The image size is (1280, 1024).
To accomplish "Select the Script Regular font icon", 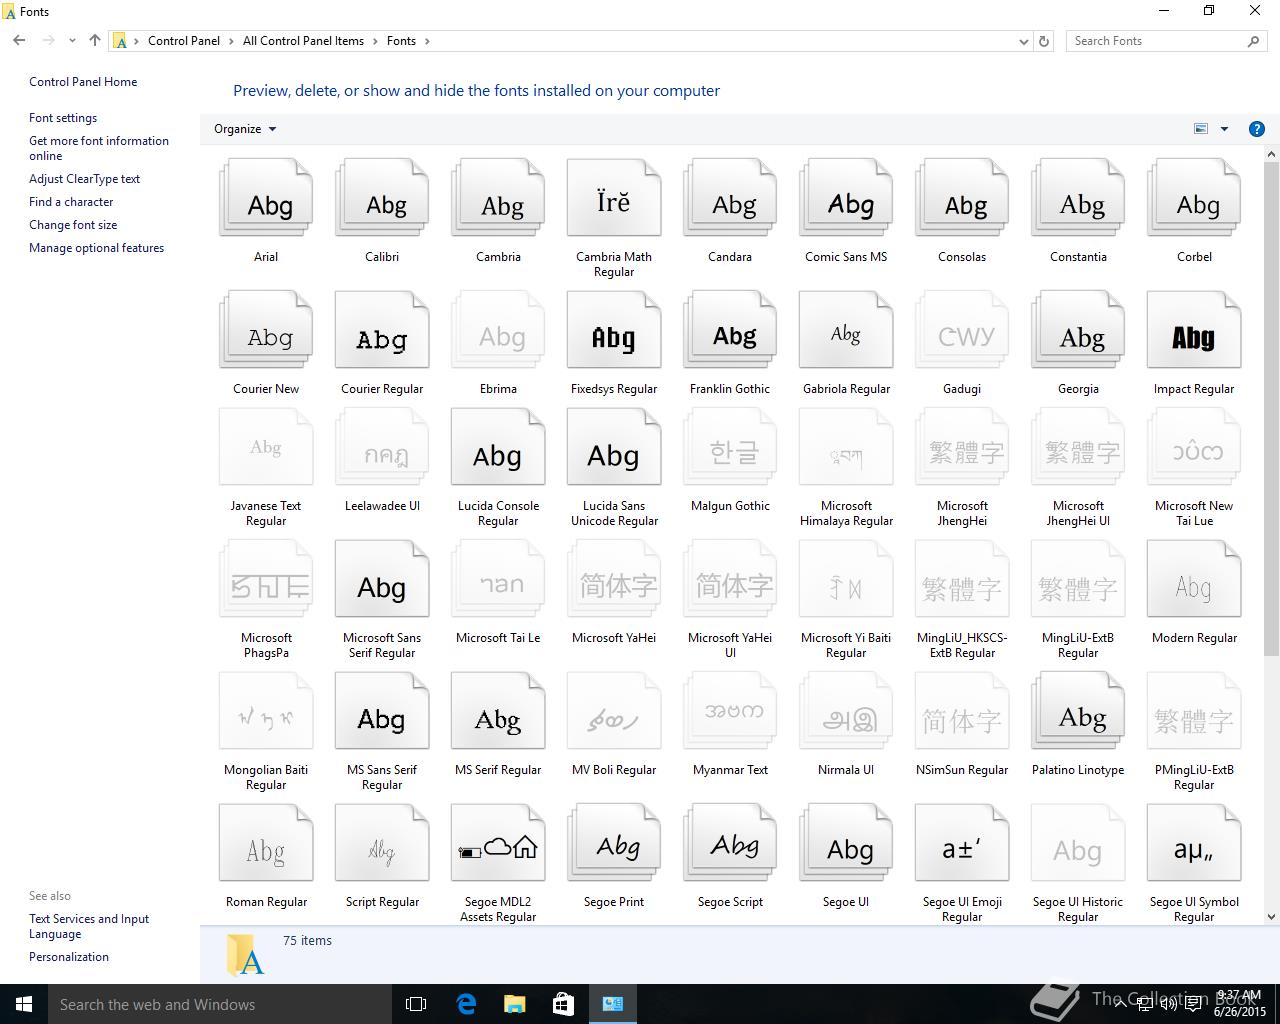I will (x=382, y=844).
